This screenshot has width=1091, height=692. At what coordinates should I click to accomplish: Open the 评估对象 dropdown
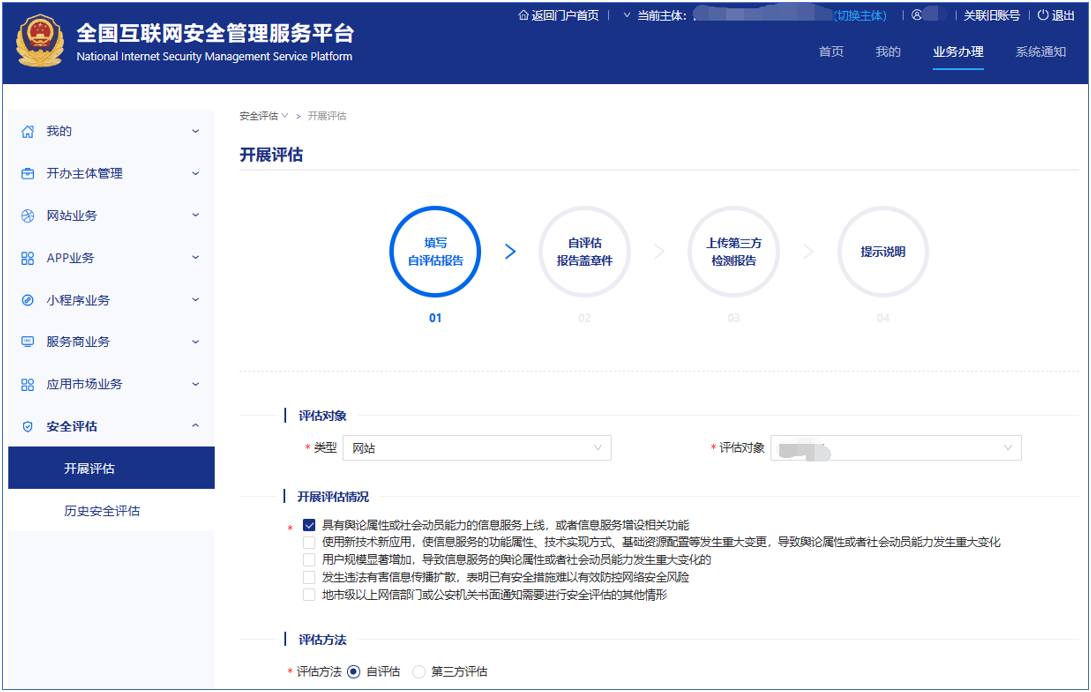(x=895, y=448)
